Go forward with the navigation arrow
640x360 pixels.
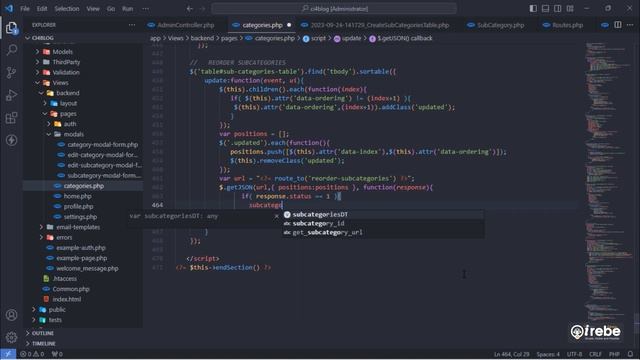(x=202, y=9)
